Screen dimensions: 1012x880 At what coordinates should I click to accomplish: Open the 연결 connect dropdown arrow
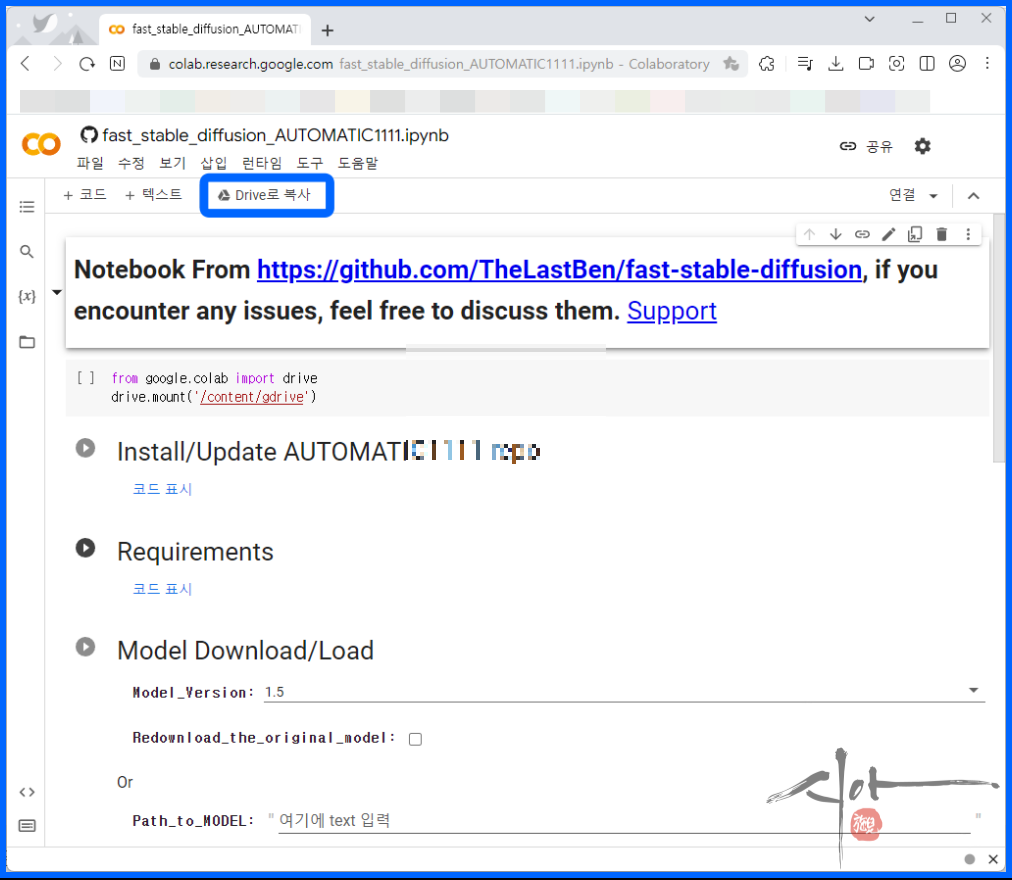click(x=933, y=196)
